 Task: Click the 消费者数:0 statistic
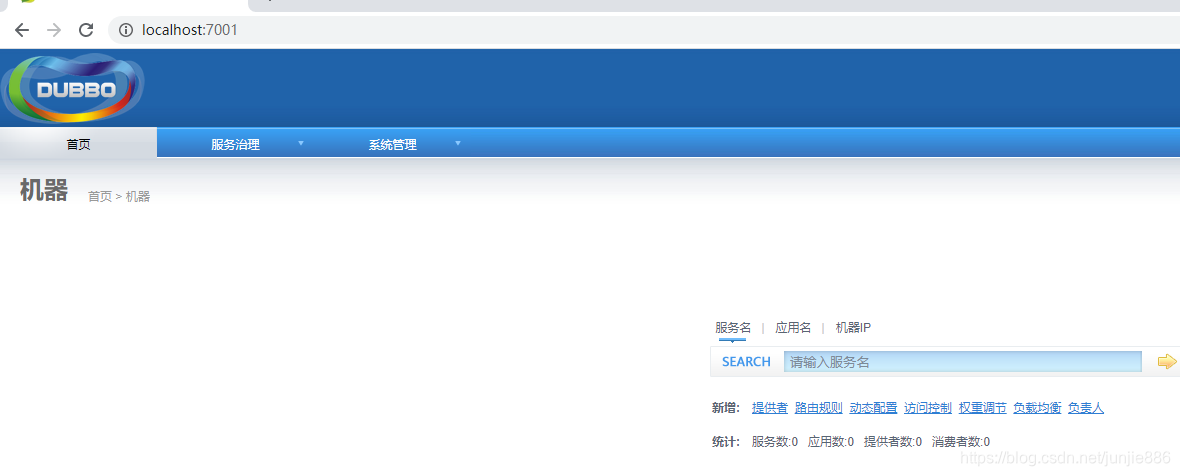(x=960, y=442)
